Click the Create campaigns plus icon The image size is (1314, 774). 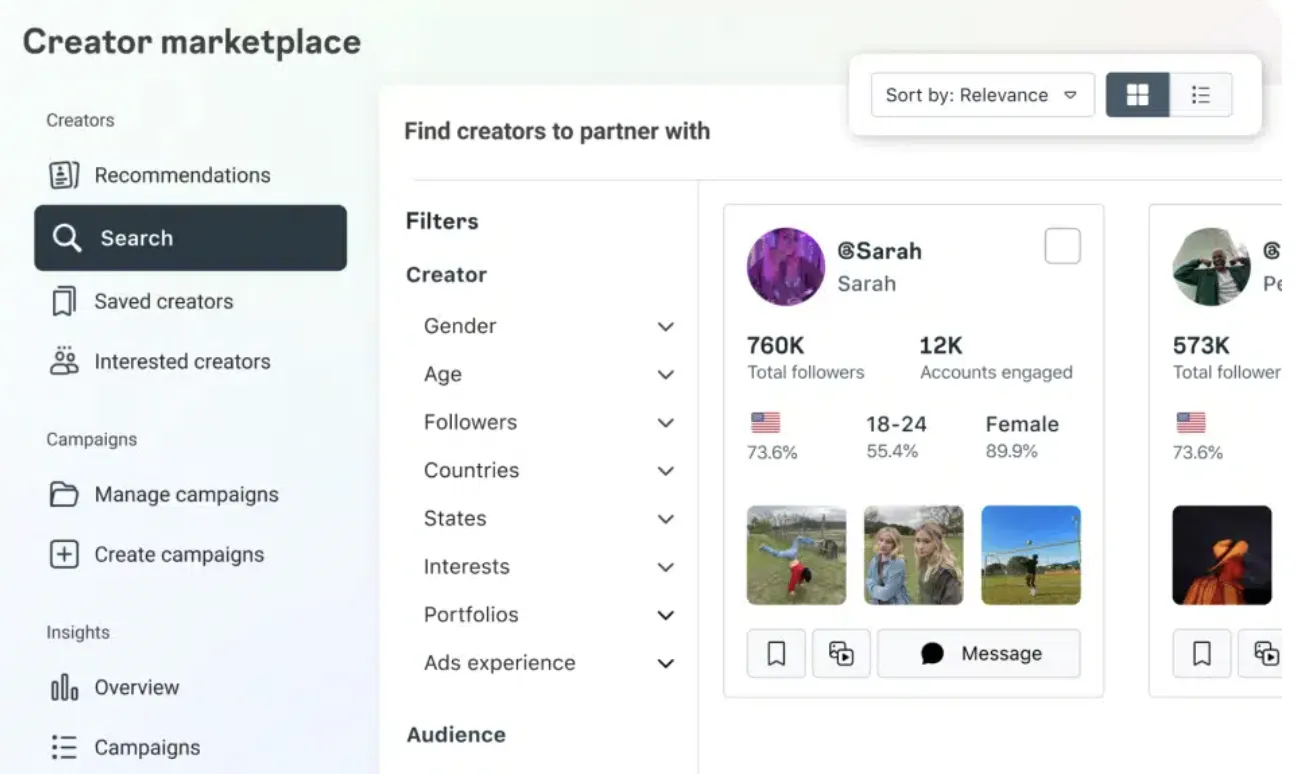[x=64, y=554]
